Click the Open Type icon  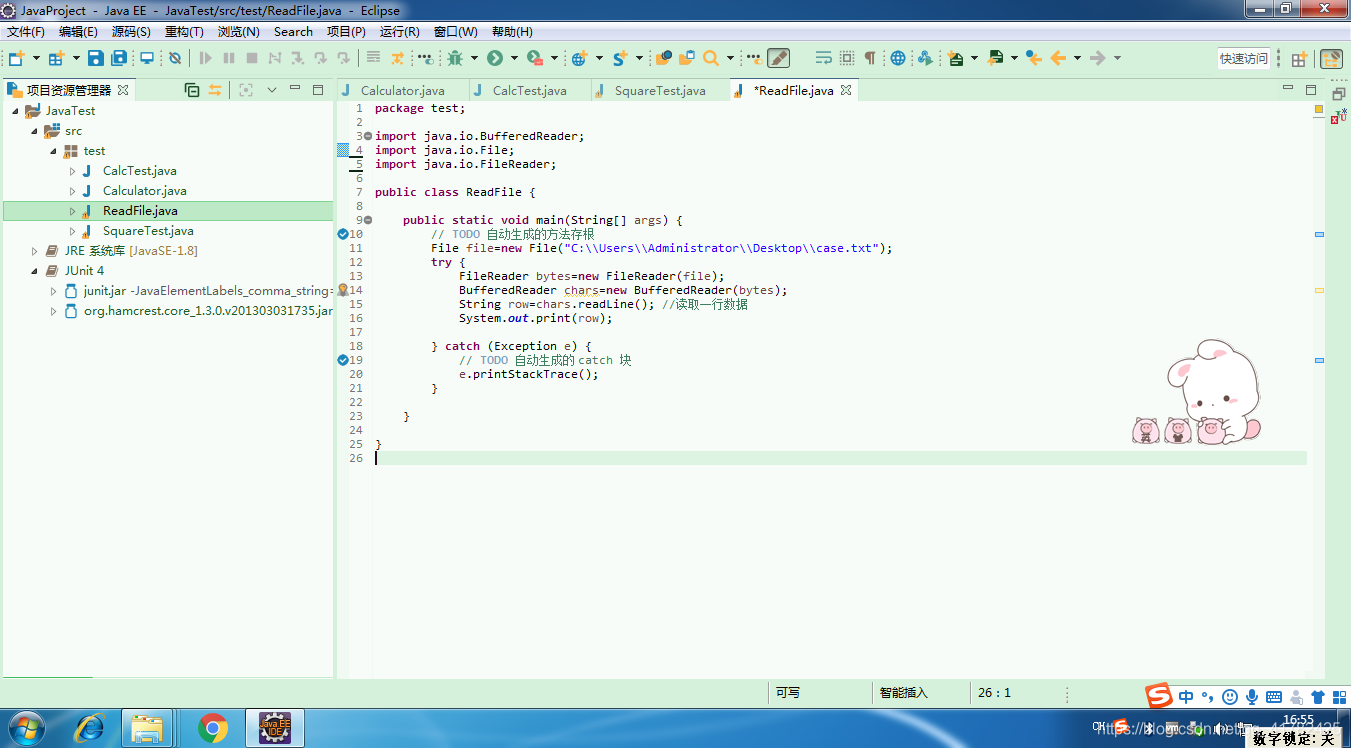click(662, 57)
